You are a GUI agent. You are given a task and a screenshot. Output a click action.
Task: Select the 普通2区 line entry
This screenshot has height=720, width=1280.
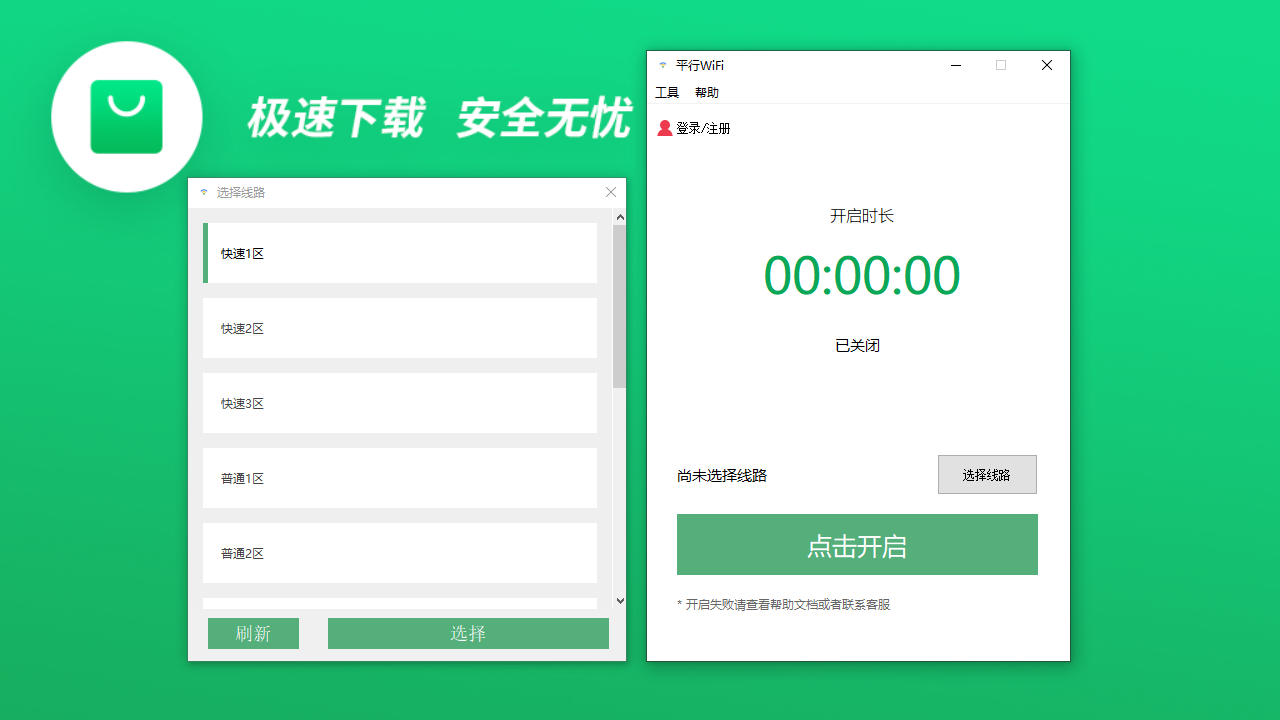[400, 553]
